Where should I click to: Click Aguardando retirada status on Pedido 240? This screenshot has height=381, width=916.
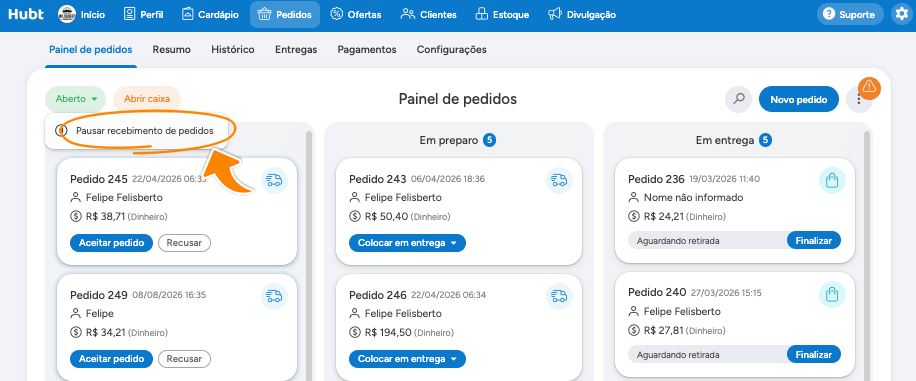(678, 355)
